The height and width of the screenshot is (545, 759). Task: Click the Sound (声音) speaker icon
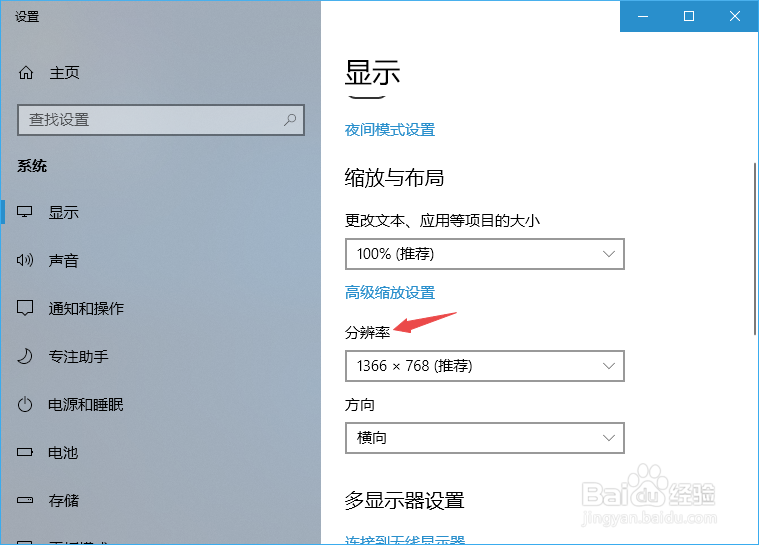26,261
